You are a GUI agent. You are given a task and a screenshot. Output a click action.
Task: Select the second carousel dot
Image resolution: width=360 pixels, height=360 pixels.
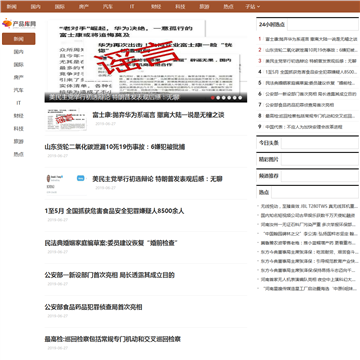click(218, 98)
